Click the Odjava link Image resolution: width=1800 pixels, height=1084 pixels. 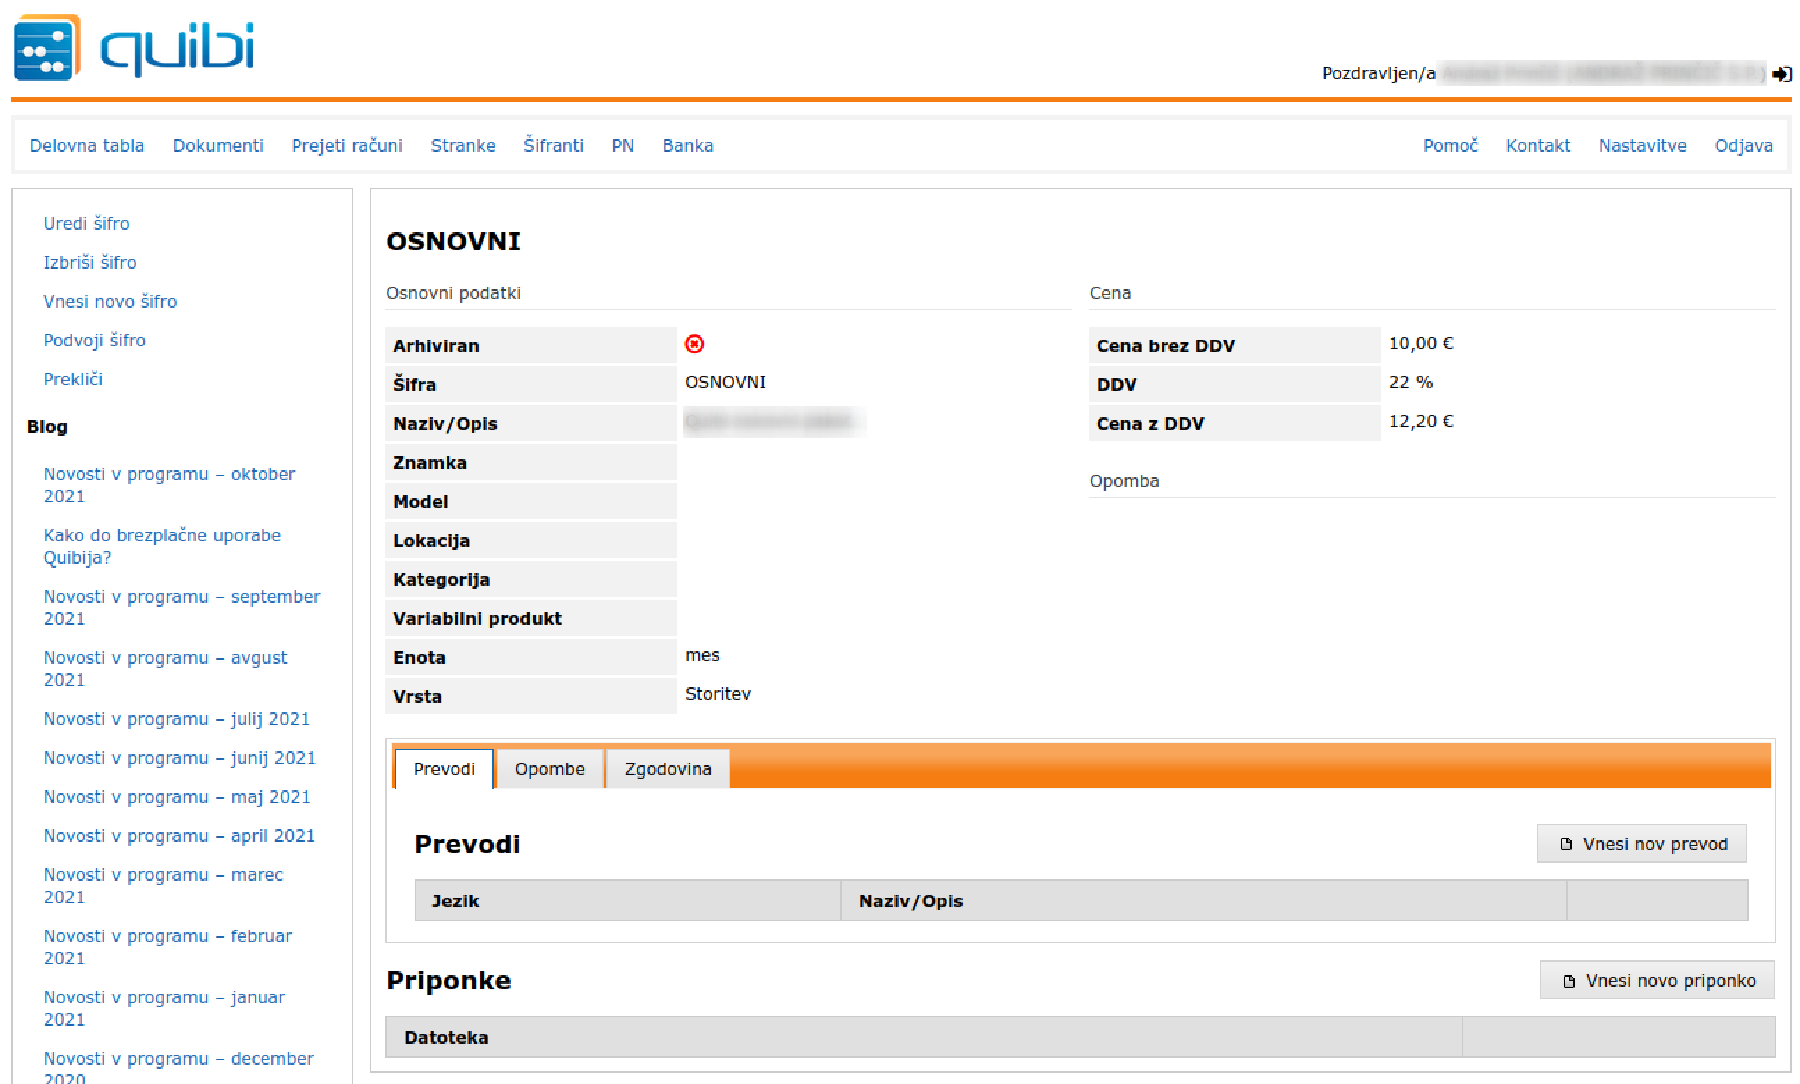point(1743,146)
